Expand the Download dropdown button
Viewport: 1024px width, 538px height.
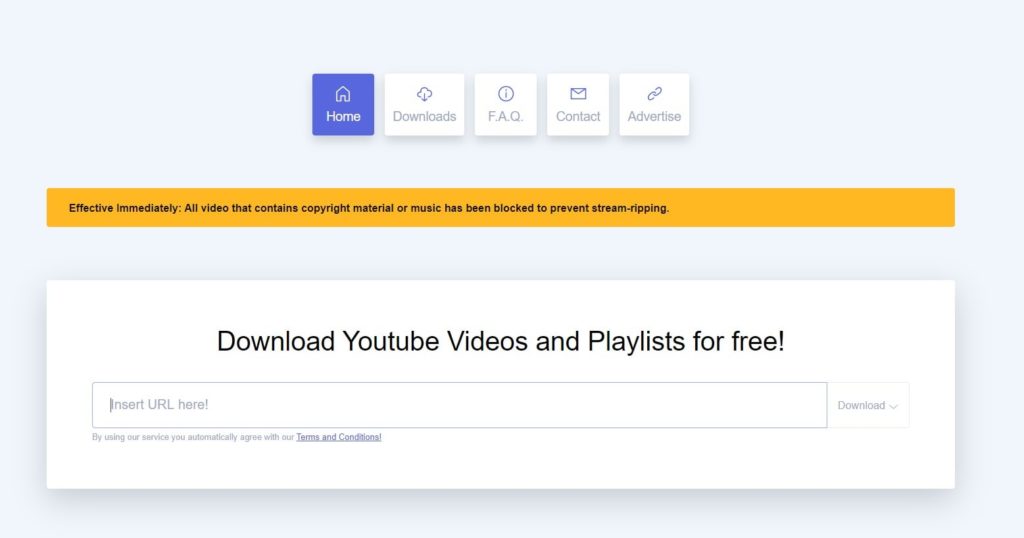[x=868, y=405]
